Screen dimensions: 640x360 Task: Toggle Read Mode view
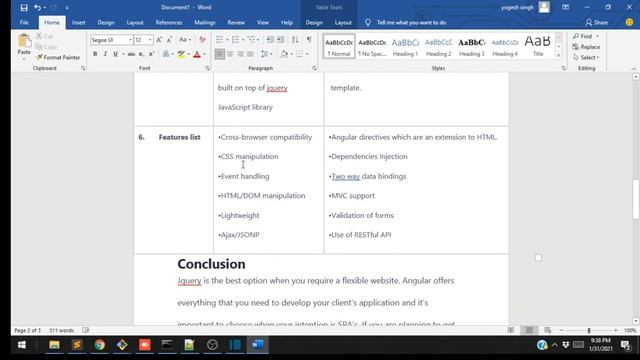pyautogui.click(x=511, y=330)
